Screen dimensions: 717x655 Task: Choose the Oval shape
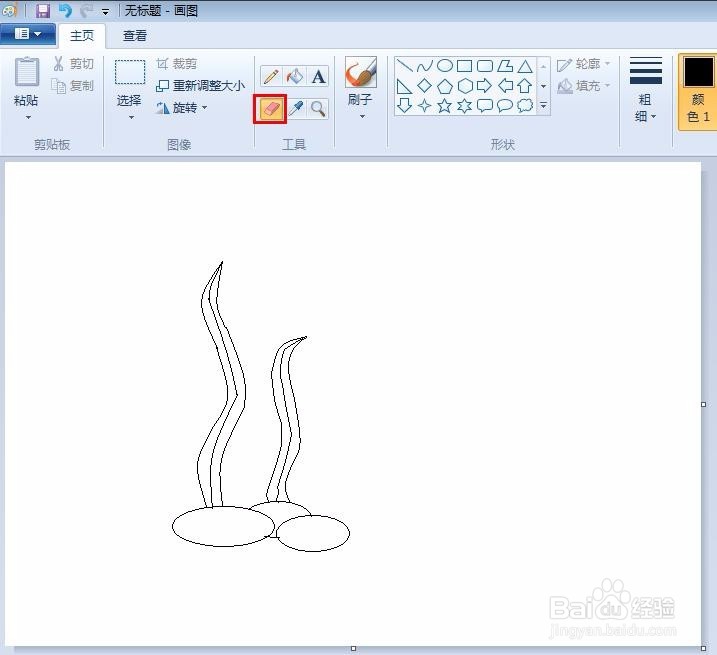(x=444, y=66)
